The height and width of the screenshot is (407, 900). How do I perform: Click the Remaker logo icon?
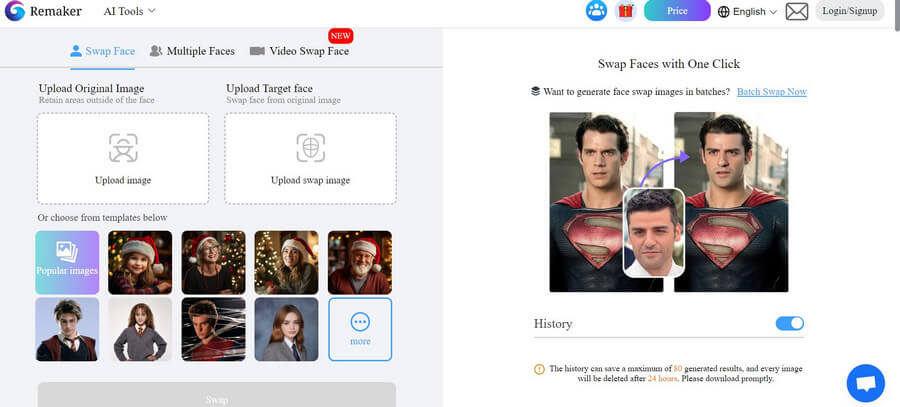point(14,11)
